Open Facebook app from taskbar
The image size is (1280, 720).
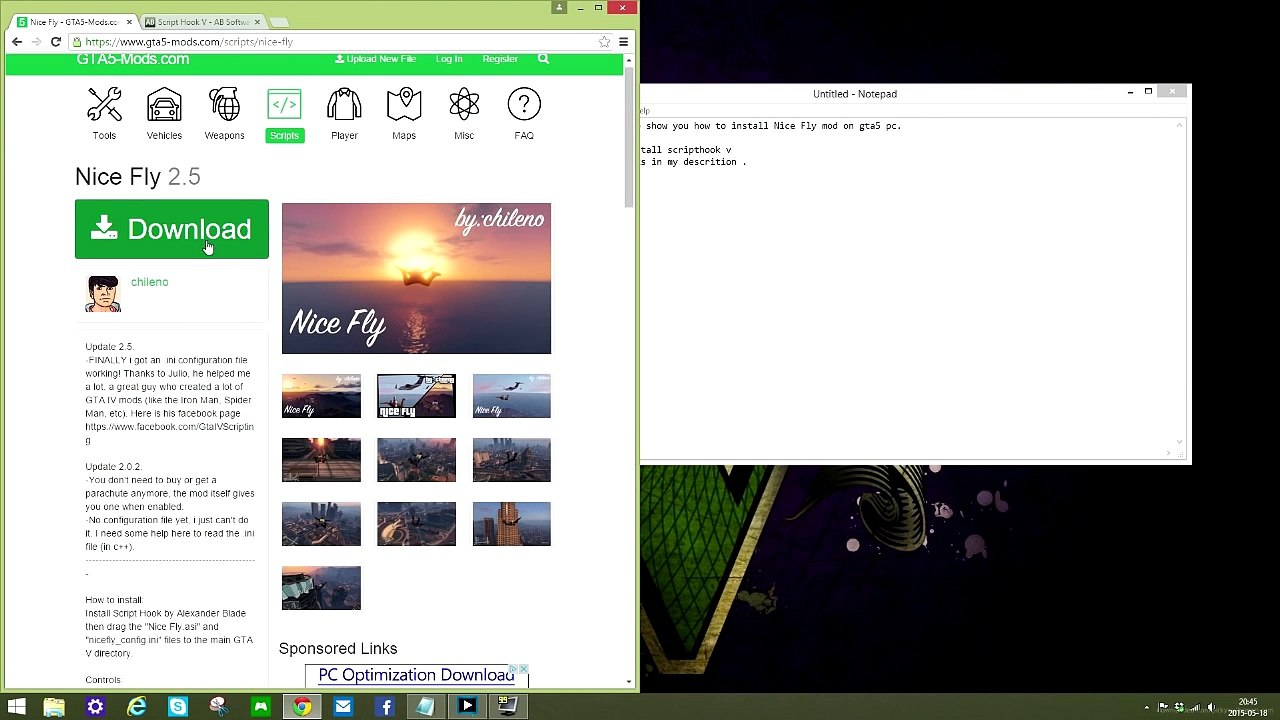[x=385, y=707]
